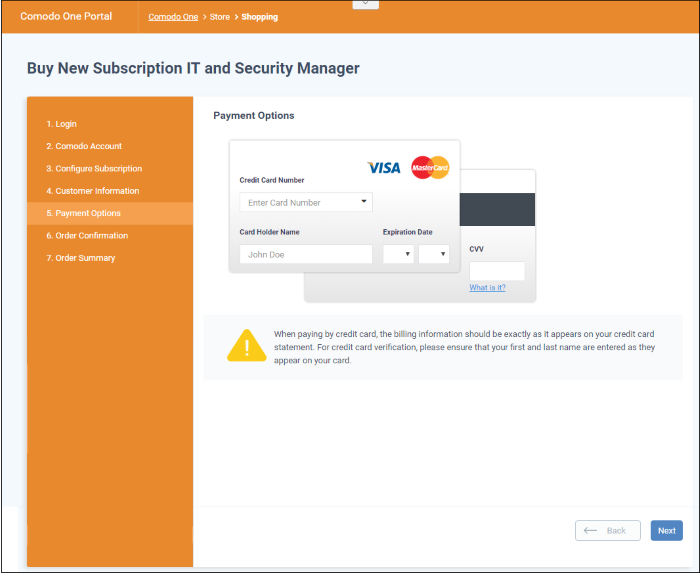Select the Comodo Account step

pyautogui.click(x=89, y=146)
